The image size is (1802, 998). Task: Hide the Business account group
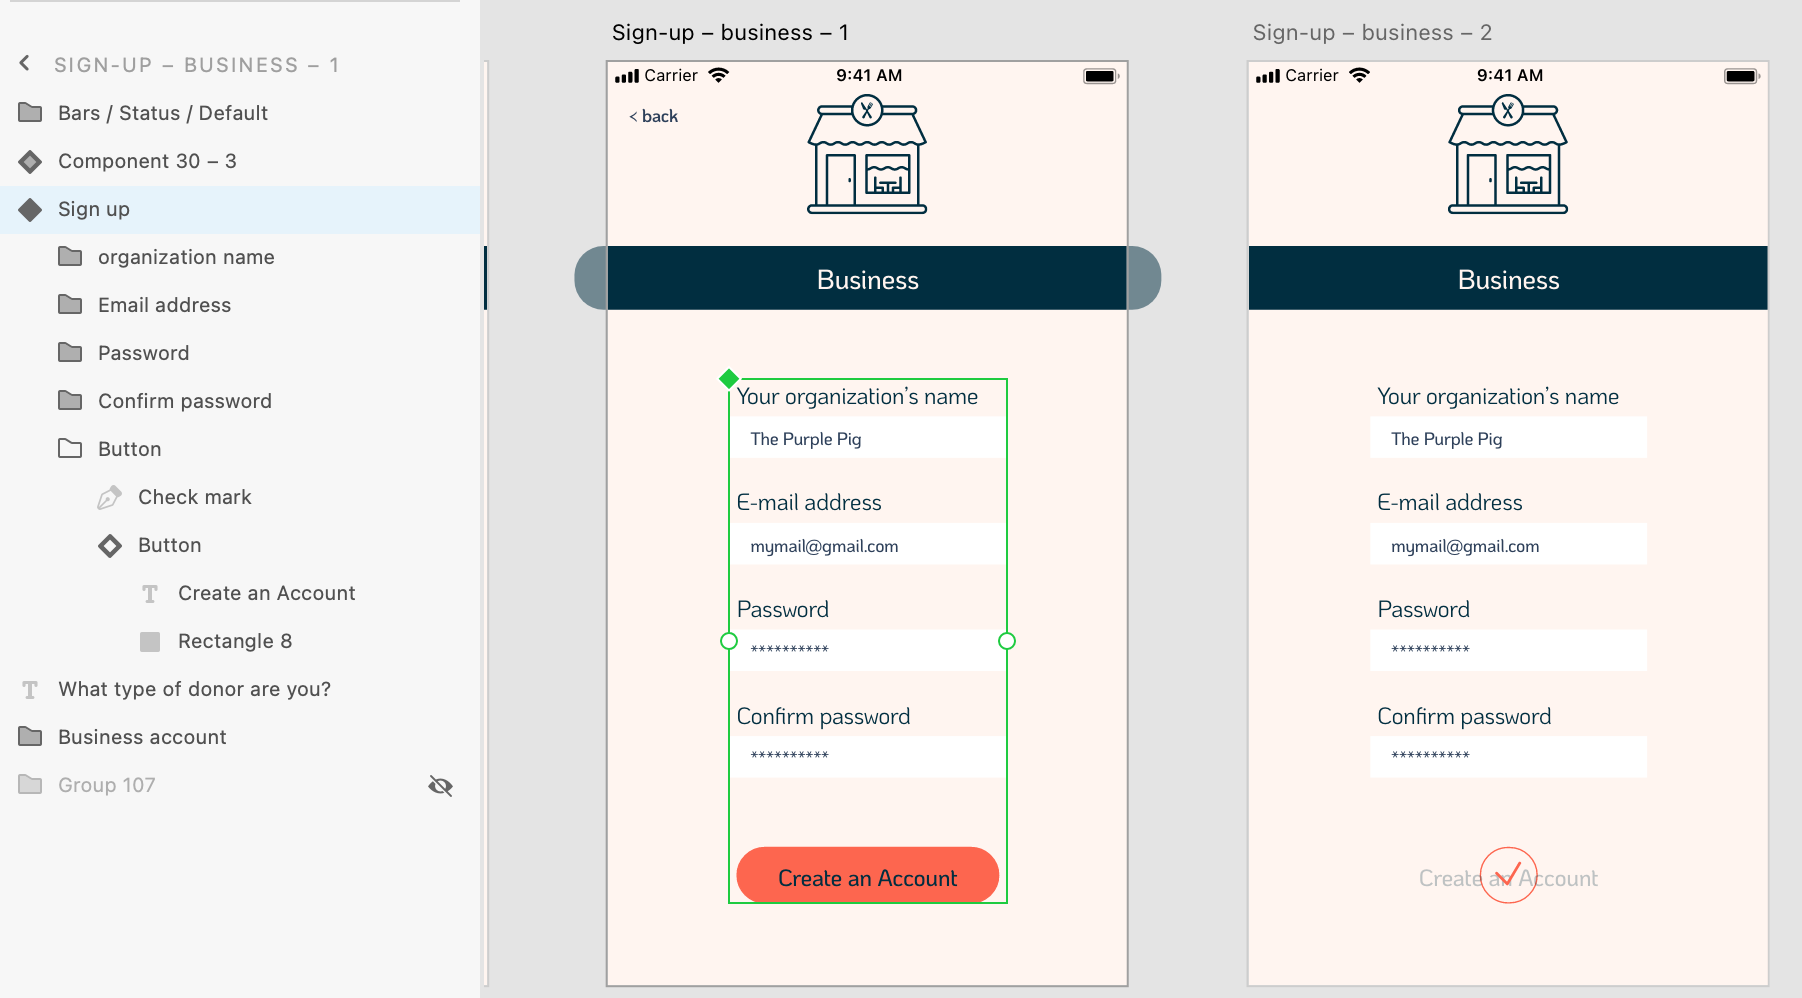[441, 737]
